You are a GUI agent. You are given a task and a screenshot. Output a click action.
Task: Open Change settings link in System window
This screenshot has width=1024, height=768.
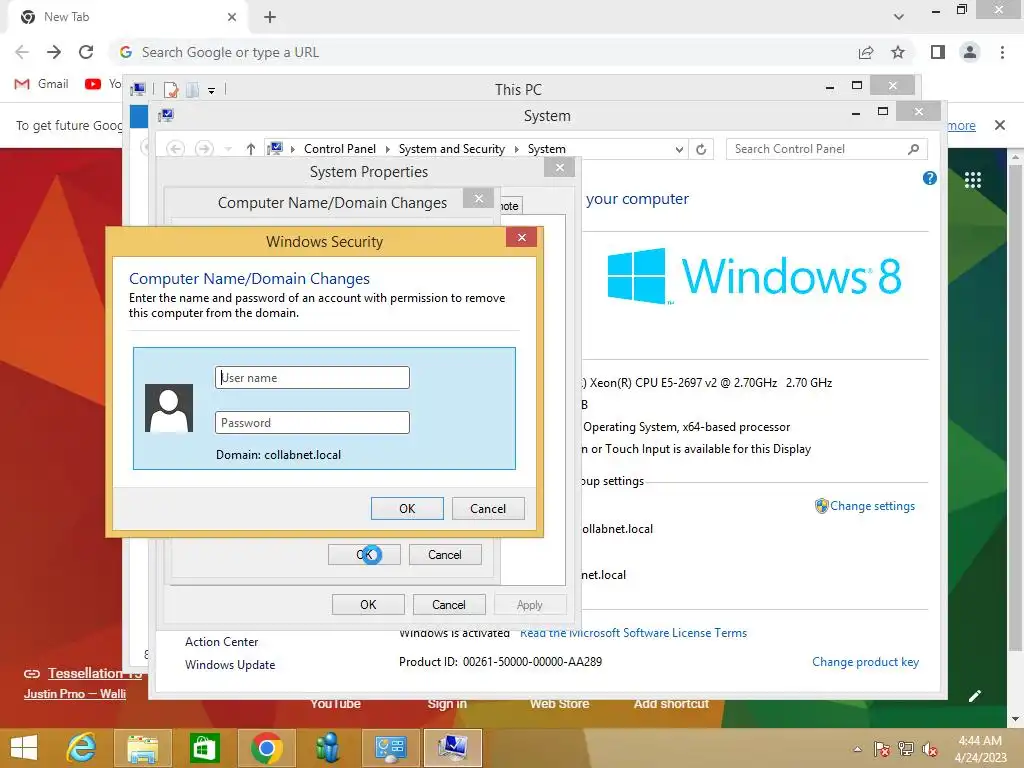872,506
